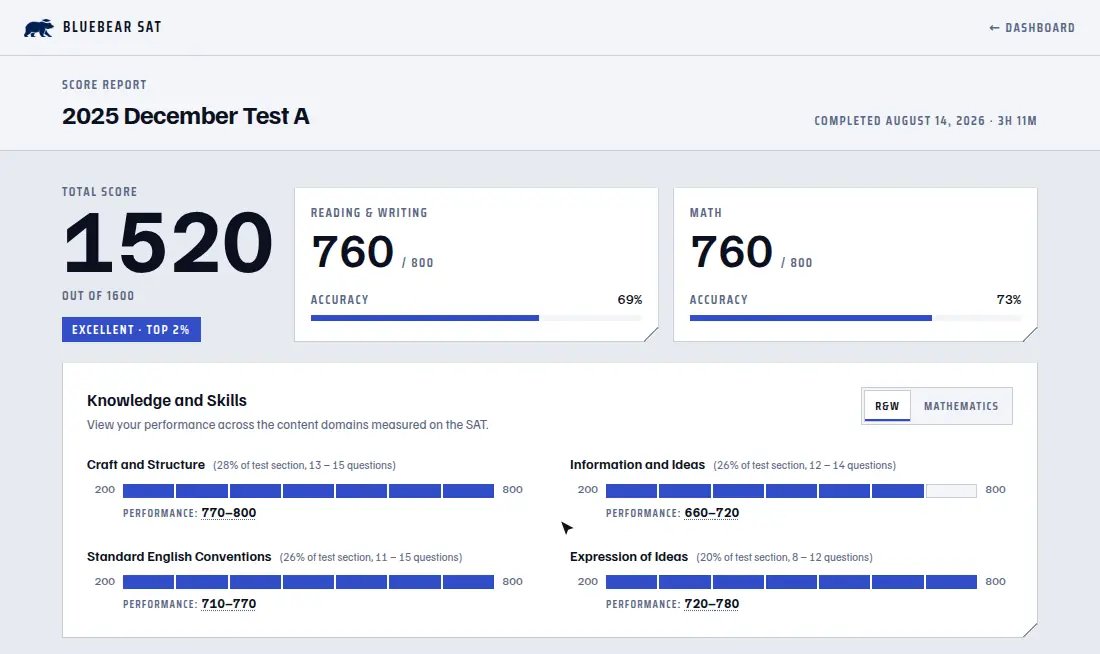Image resolution: width=1100 pixels, height=654 pixels.
Task: Click the 69% accuracy value
Action: 629,300
